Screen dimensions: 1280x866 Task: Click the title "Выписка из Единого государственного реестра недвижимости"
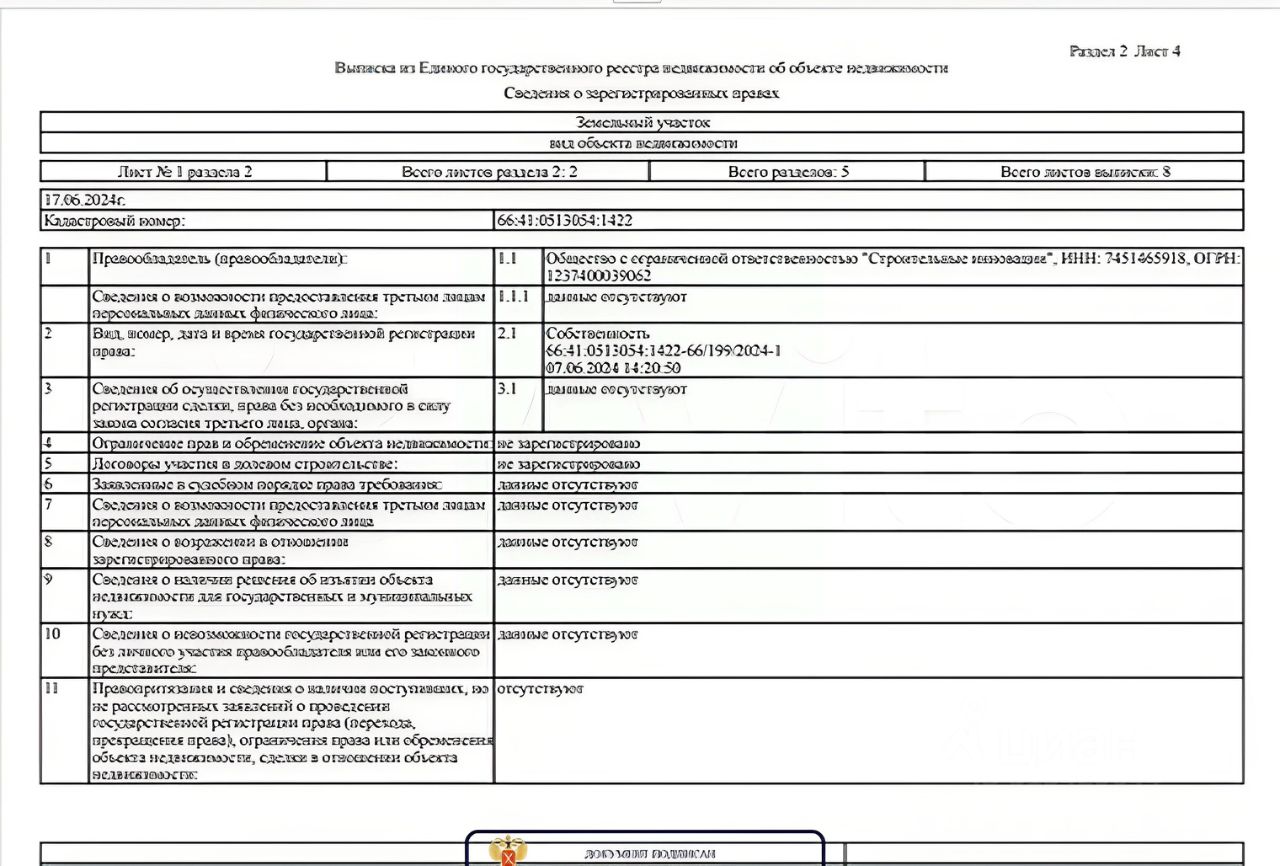[641, 68]
